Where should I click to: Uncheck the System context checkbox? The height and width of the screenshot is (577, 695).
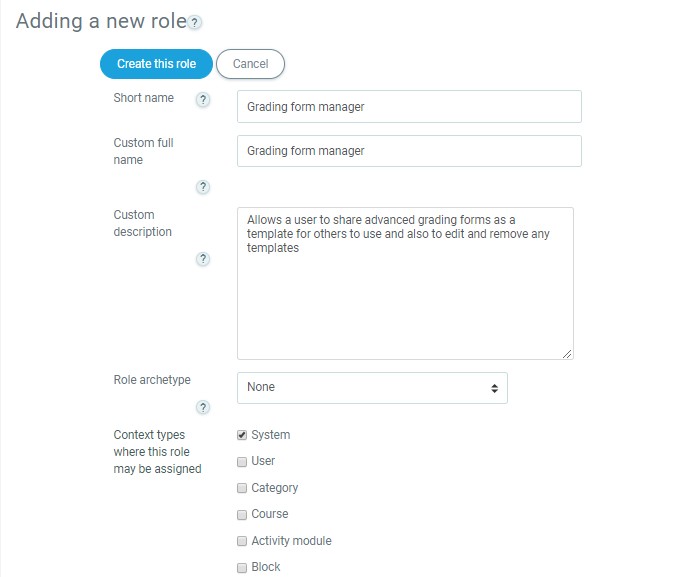tap(242, 435)
